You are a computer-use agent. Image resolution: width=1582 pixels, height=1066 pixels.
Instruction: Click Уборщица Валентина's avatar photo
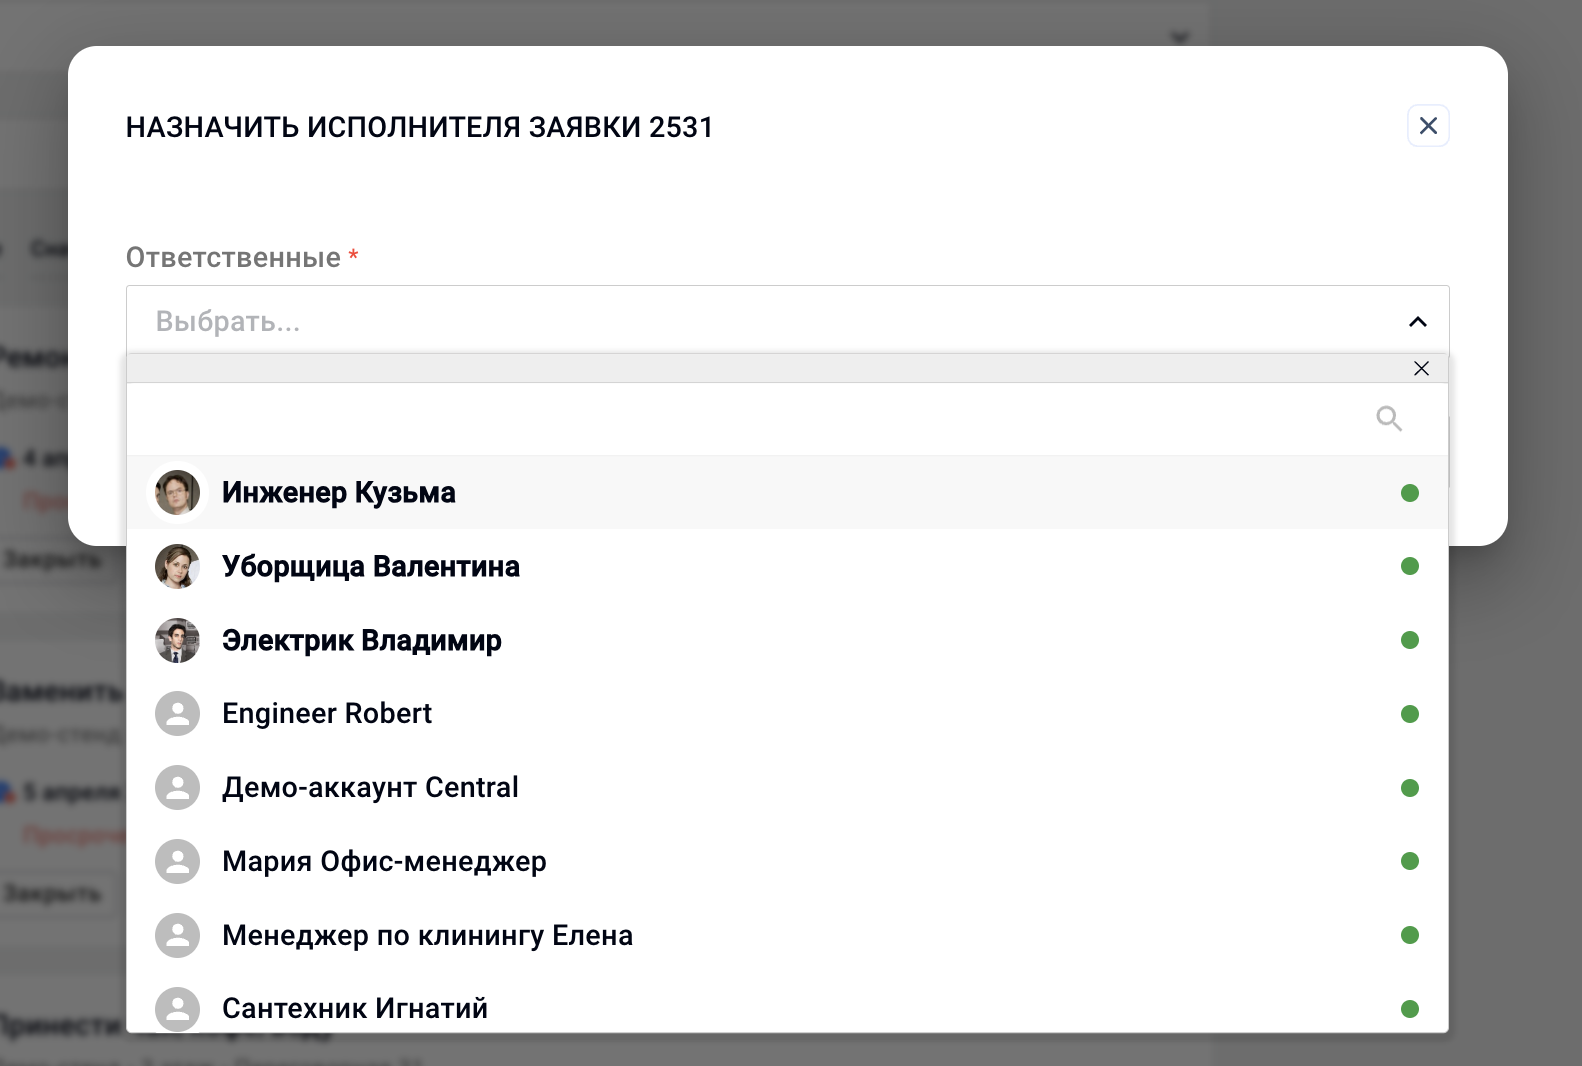tap(177, 566)
